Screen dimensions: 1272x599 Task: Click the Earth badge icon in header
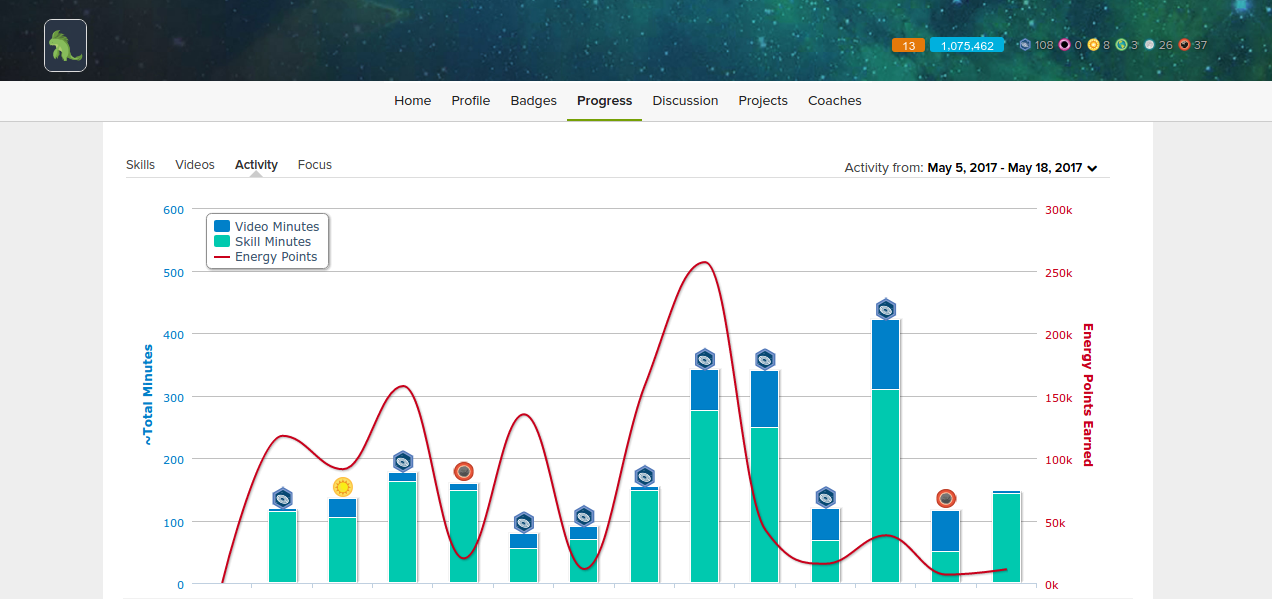1121,45
